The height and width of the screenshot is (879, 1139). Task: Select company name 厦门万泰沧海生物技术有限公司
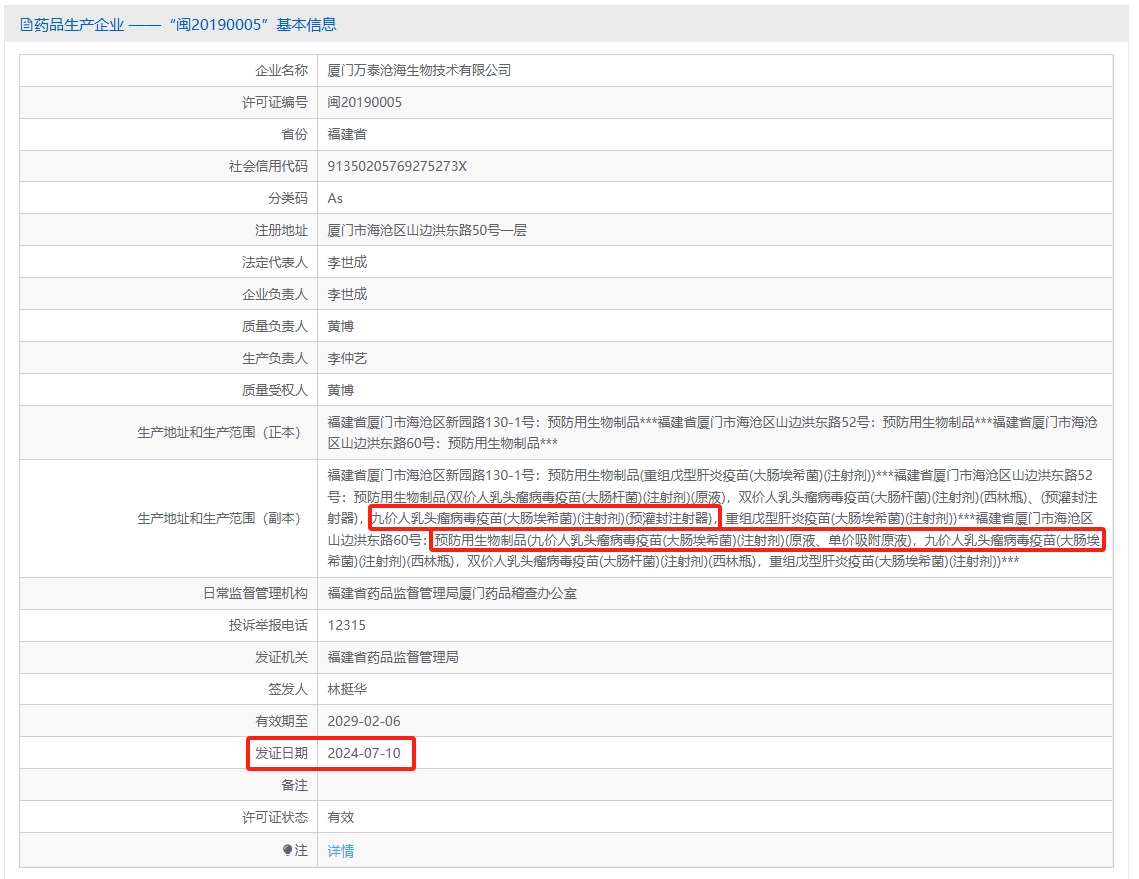coord(419,70)
